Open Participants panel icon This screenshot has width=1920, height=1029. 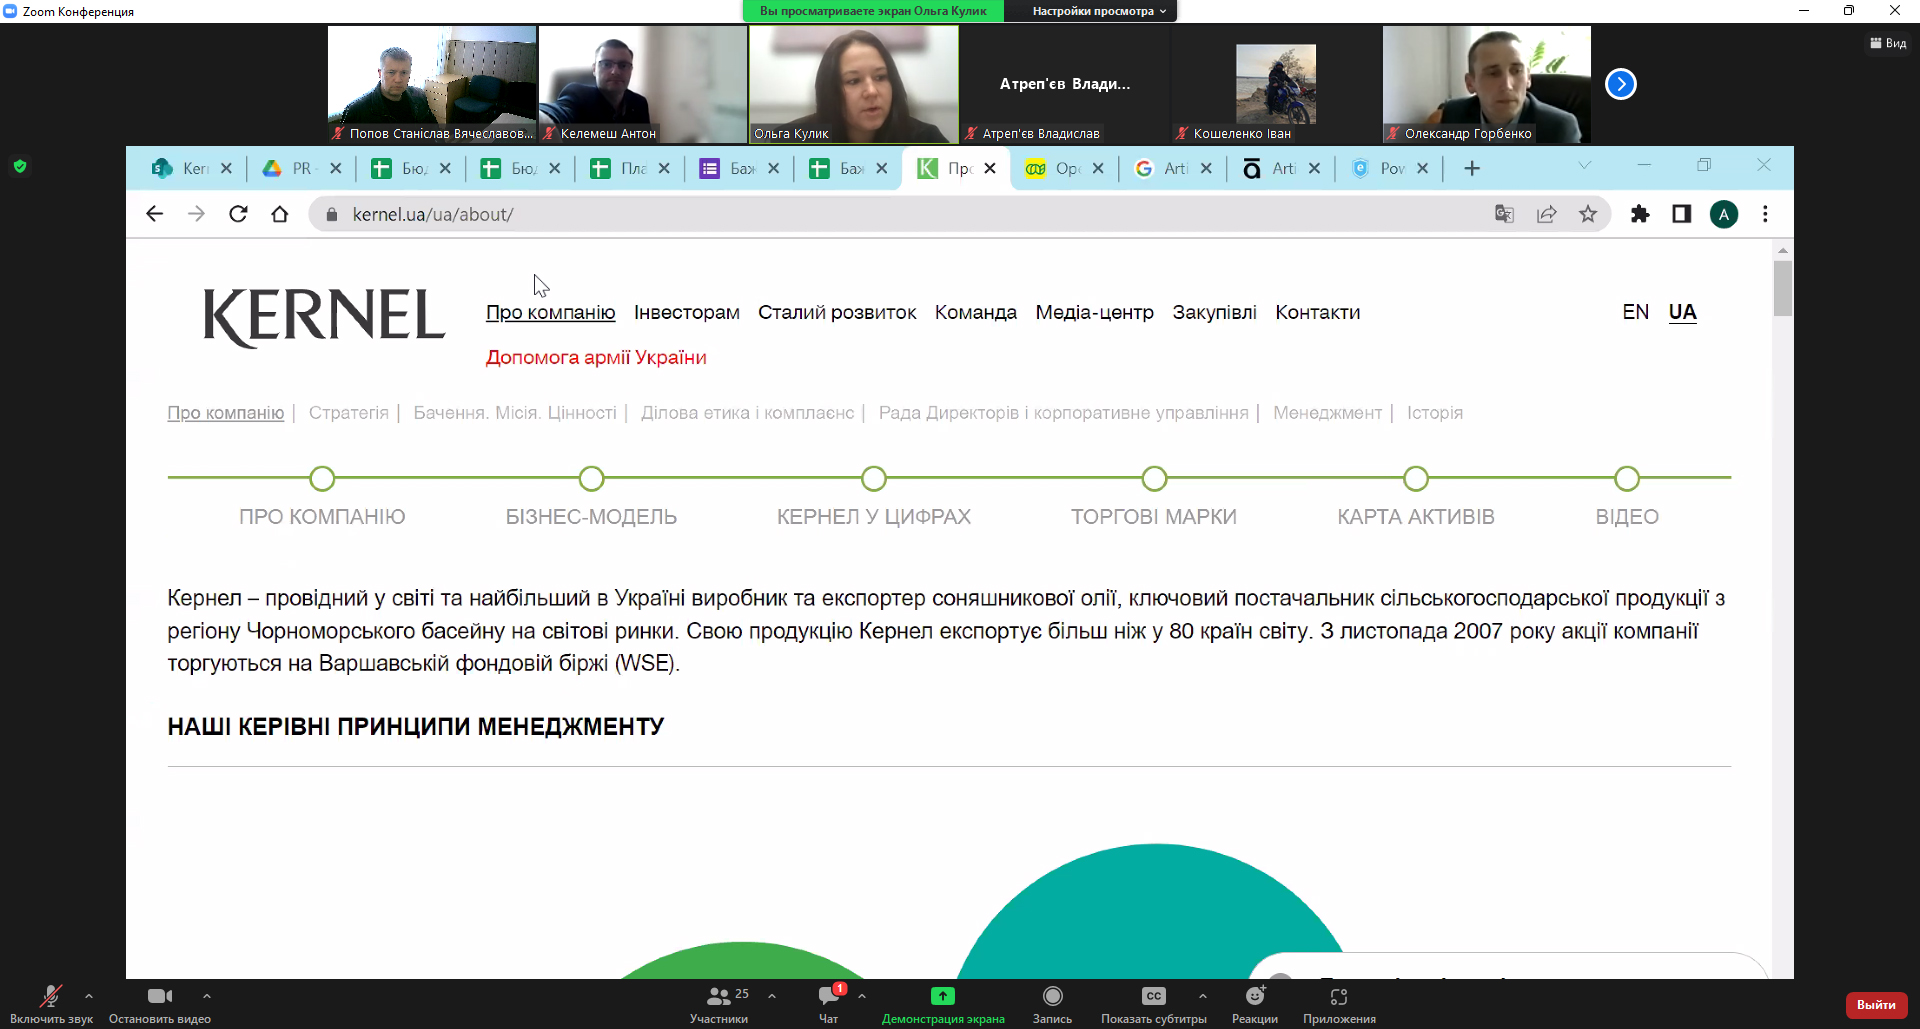point(718,996)
